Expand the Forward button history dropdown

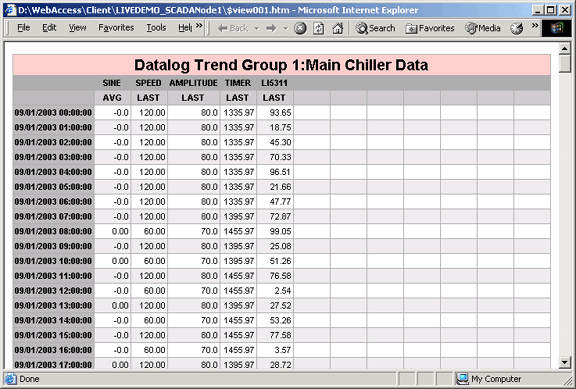[285, 28]
